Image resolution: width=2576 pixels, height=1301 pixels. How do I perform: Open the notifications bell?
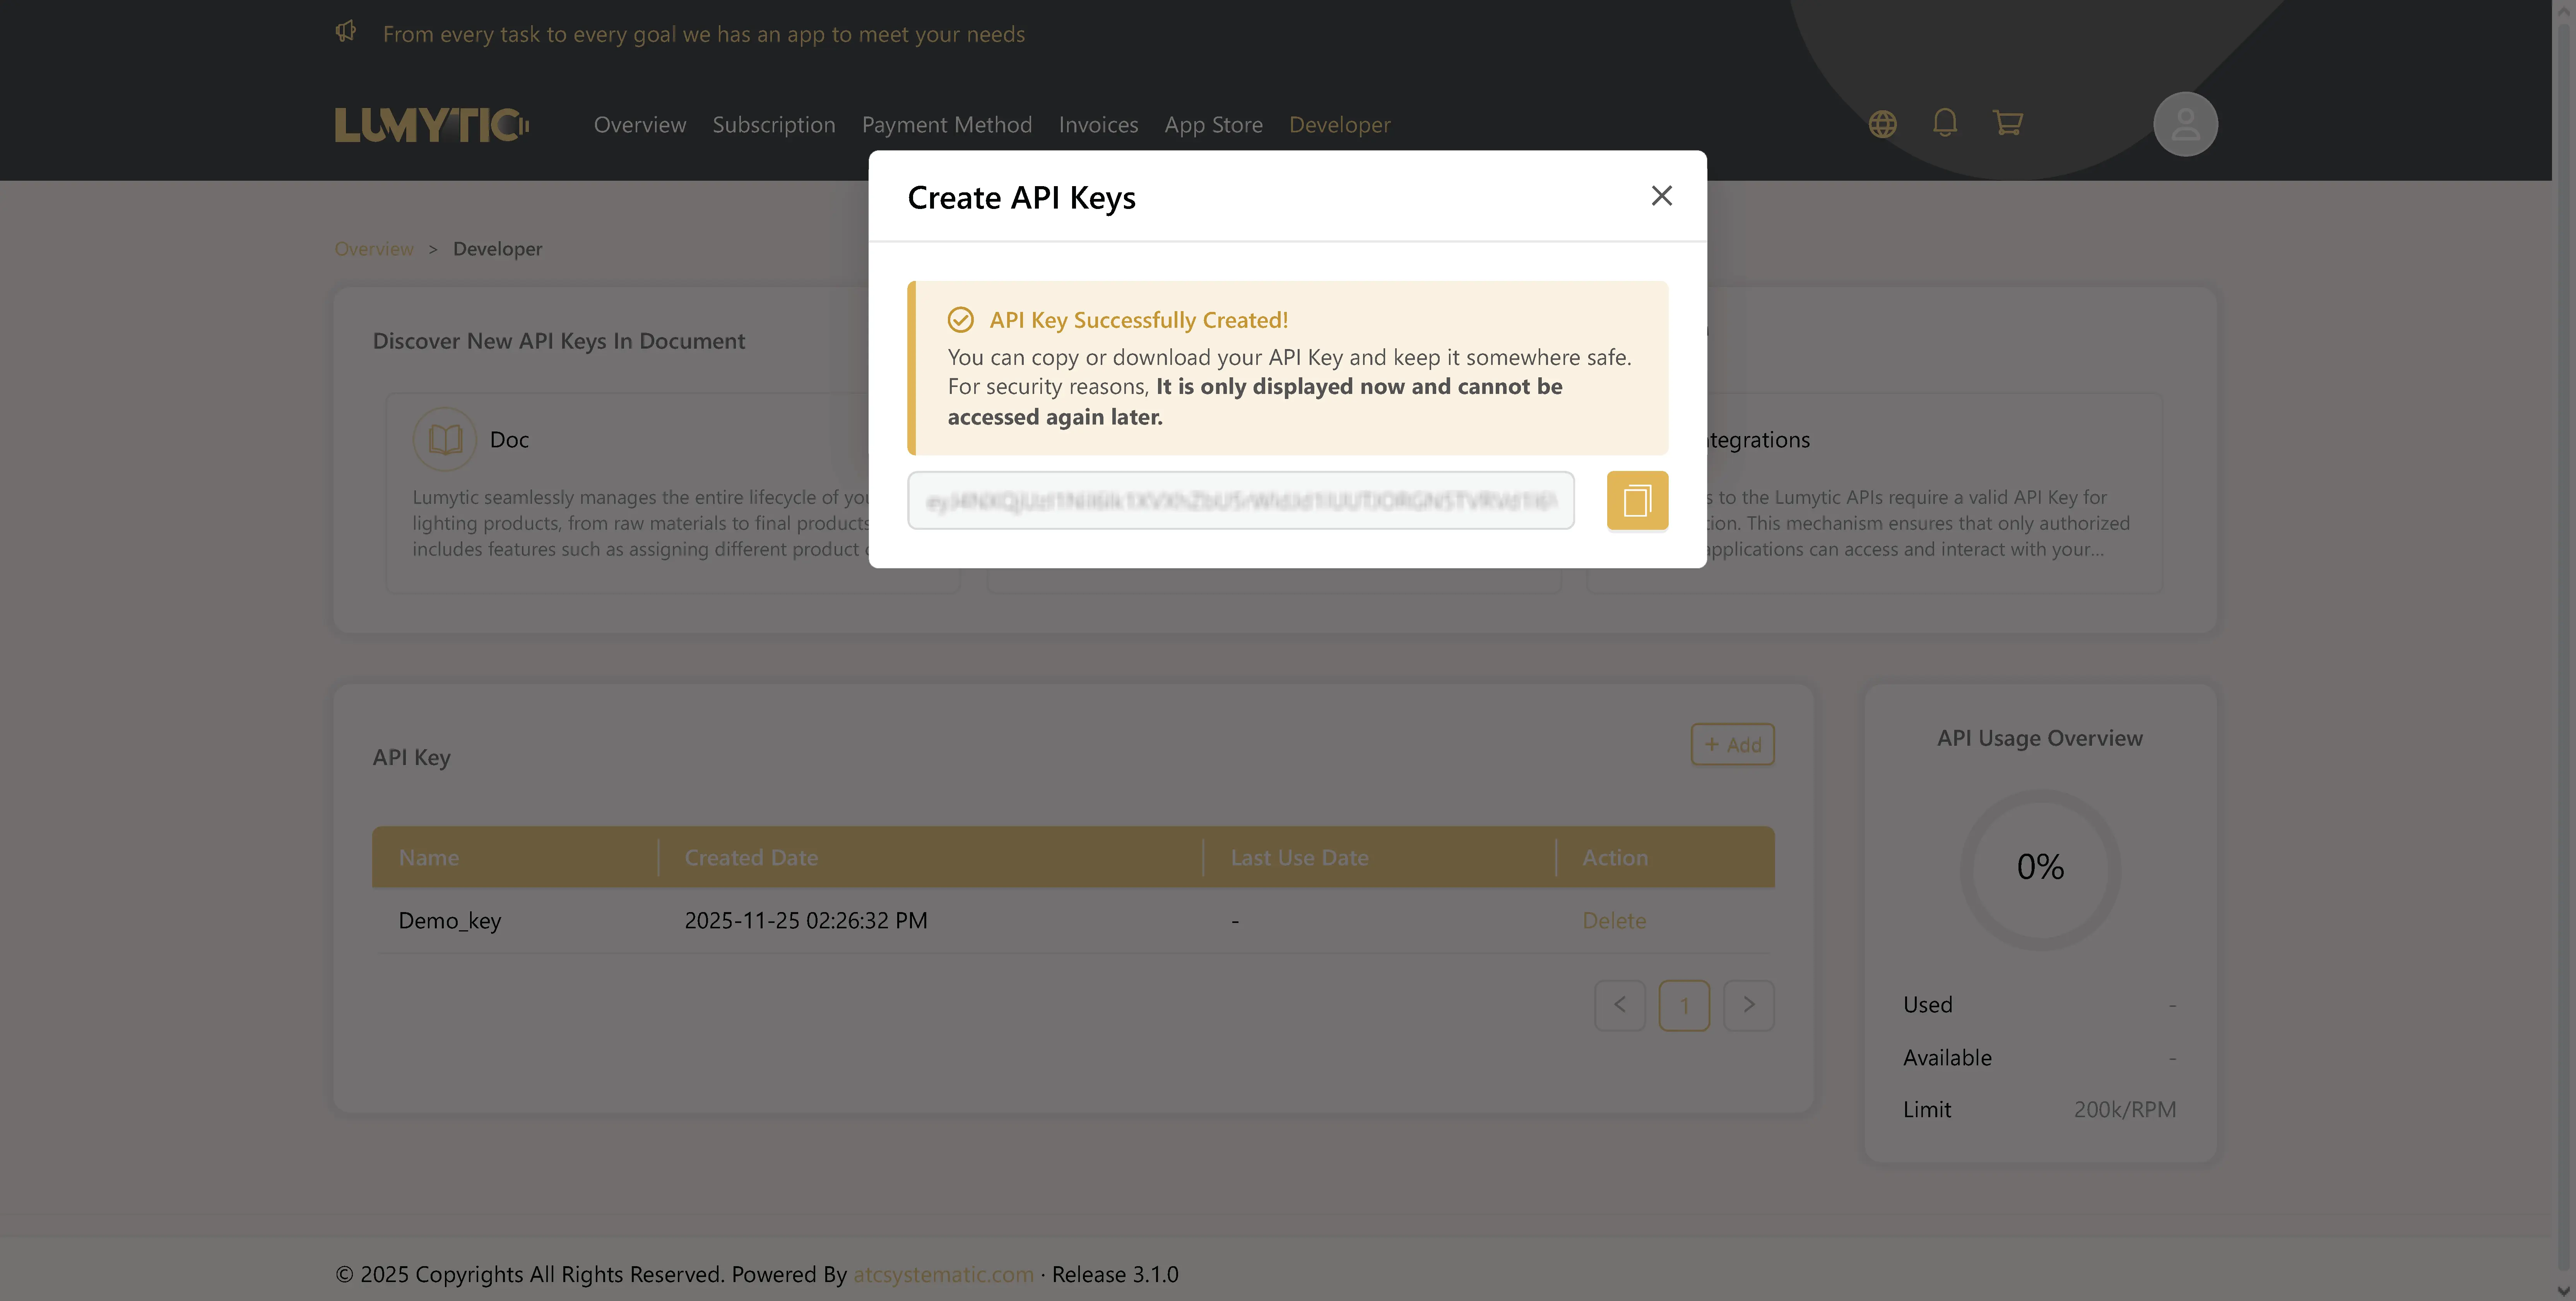1945,123
